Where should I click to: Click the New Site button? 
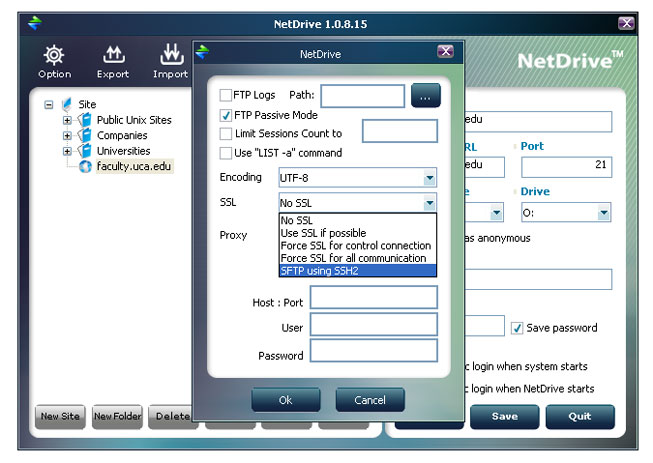[x=60, y=416]
